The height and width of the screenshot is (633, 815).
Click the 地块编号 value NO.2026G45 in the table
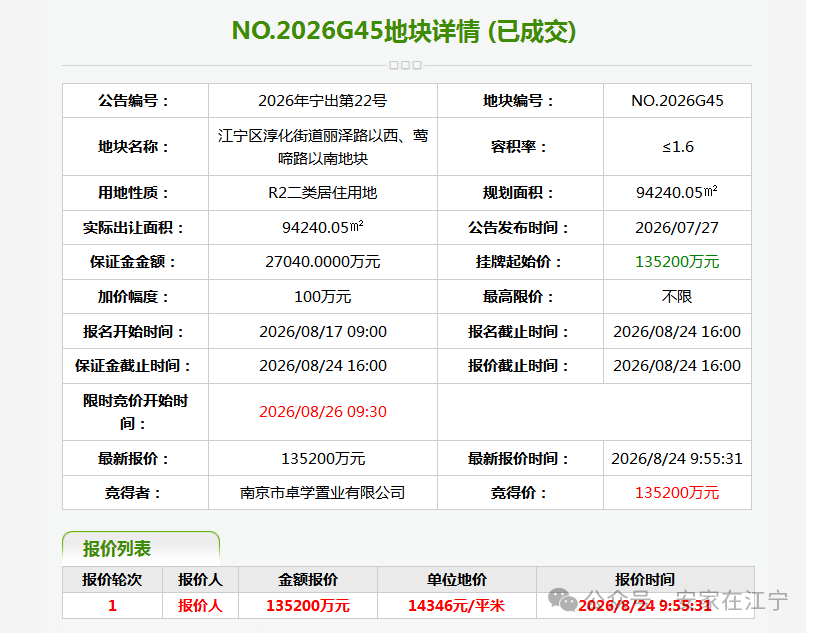click(677, 101)
